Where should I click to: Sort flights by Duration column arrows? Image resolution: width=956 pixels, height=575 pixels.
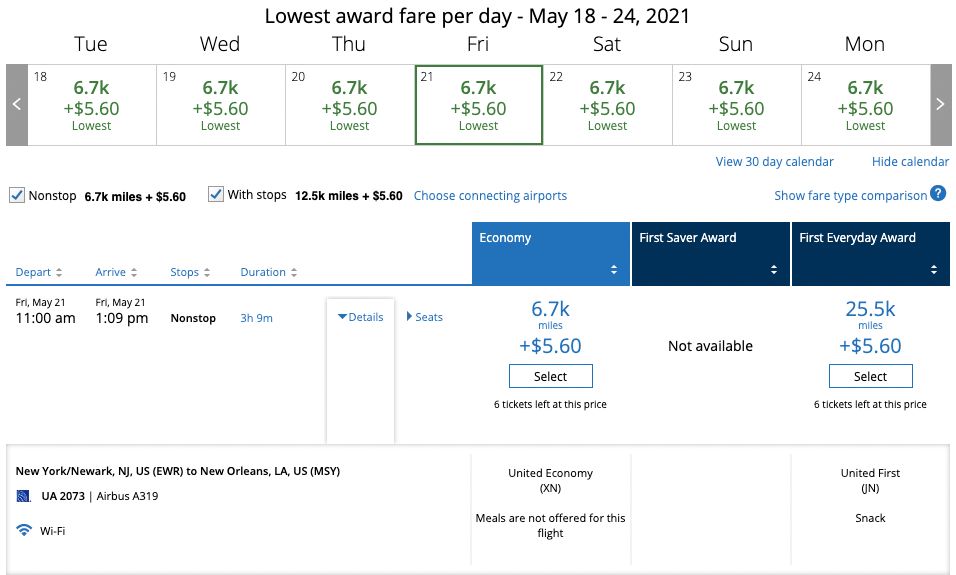tap(294, 273)
